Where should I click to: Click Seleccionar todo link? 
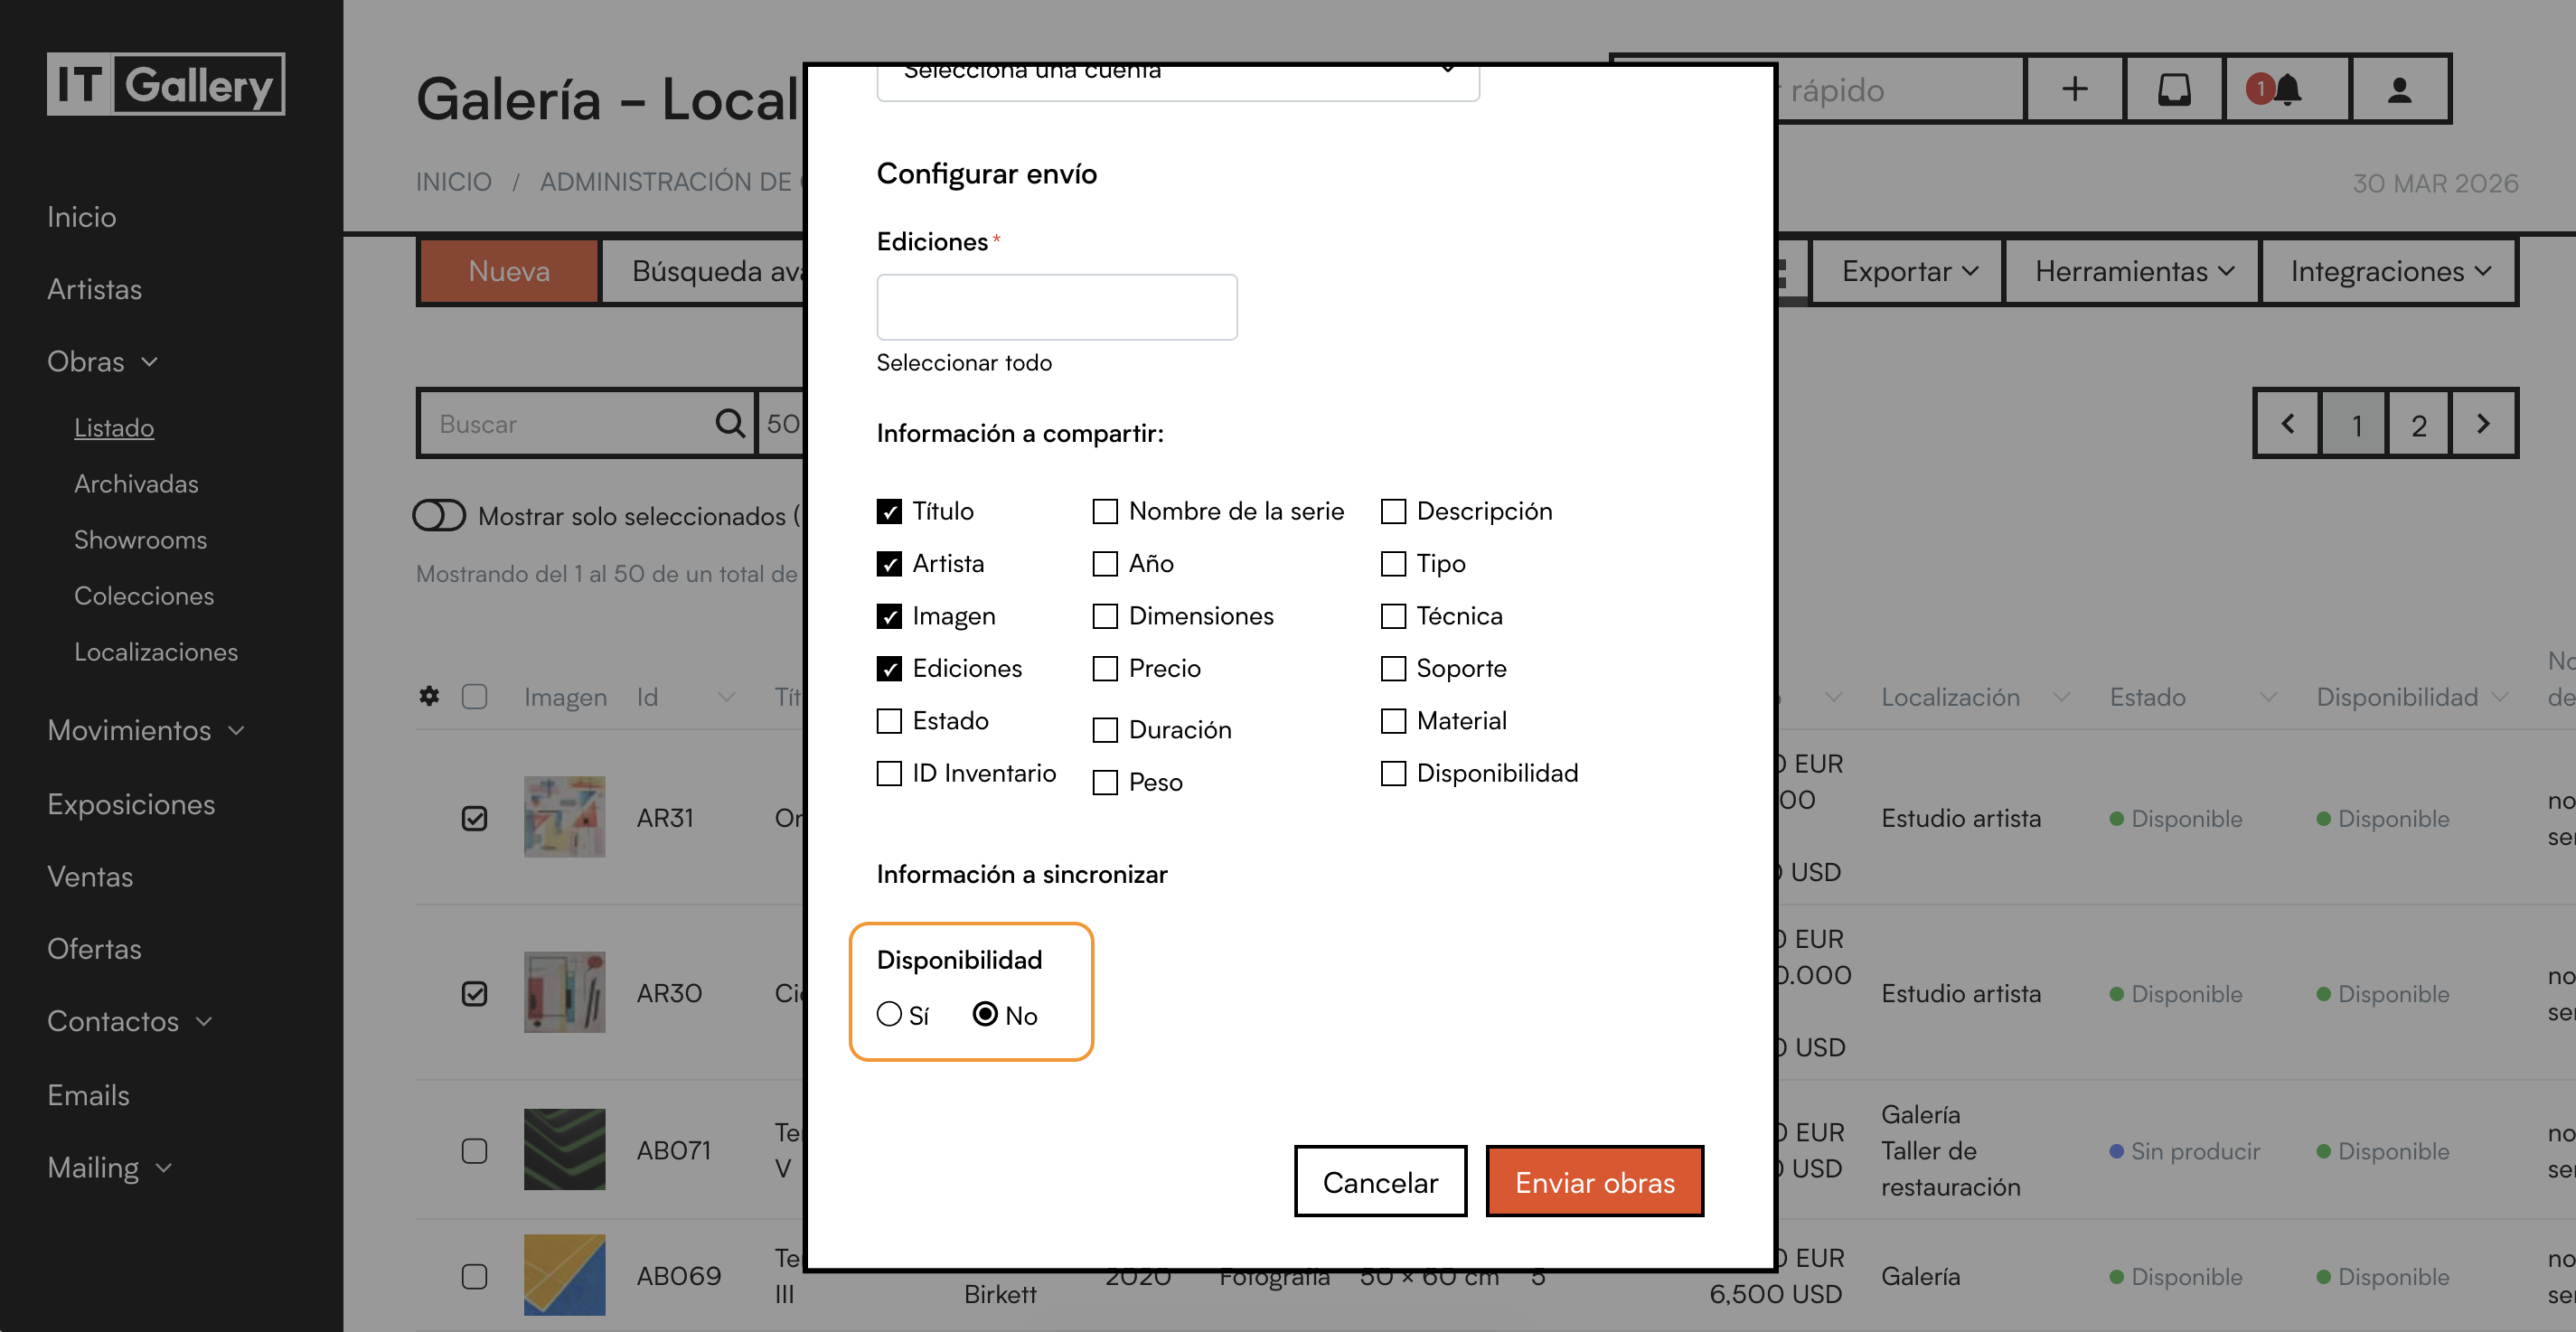(x=964, y=362)
